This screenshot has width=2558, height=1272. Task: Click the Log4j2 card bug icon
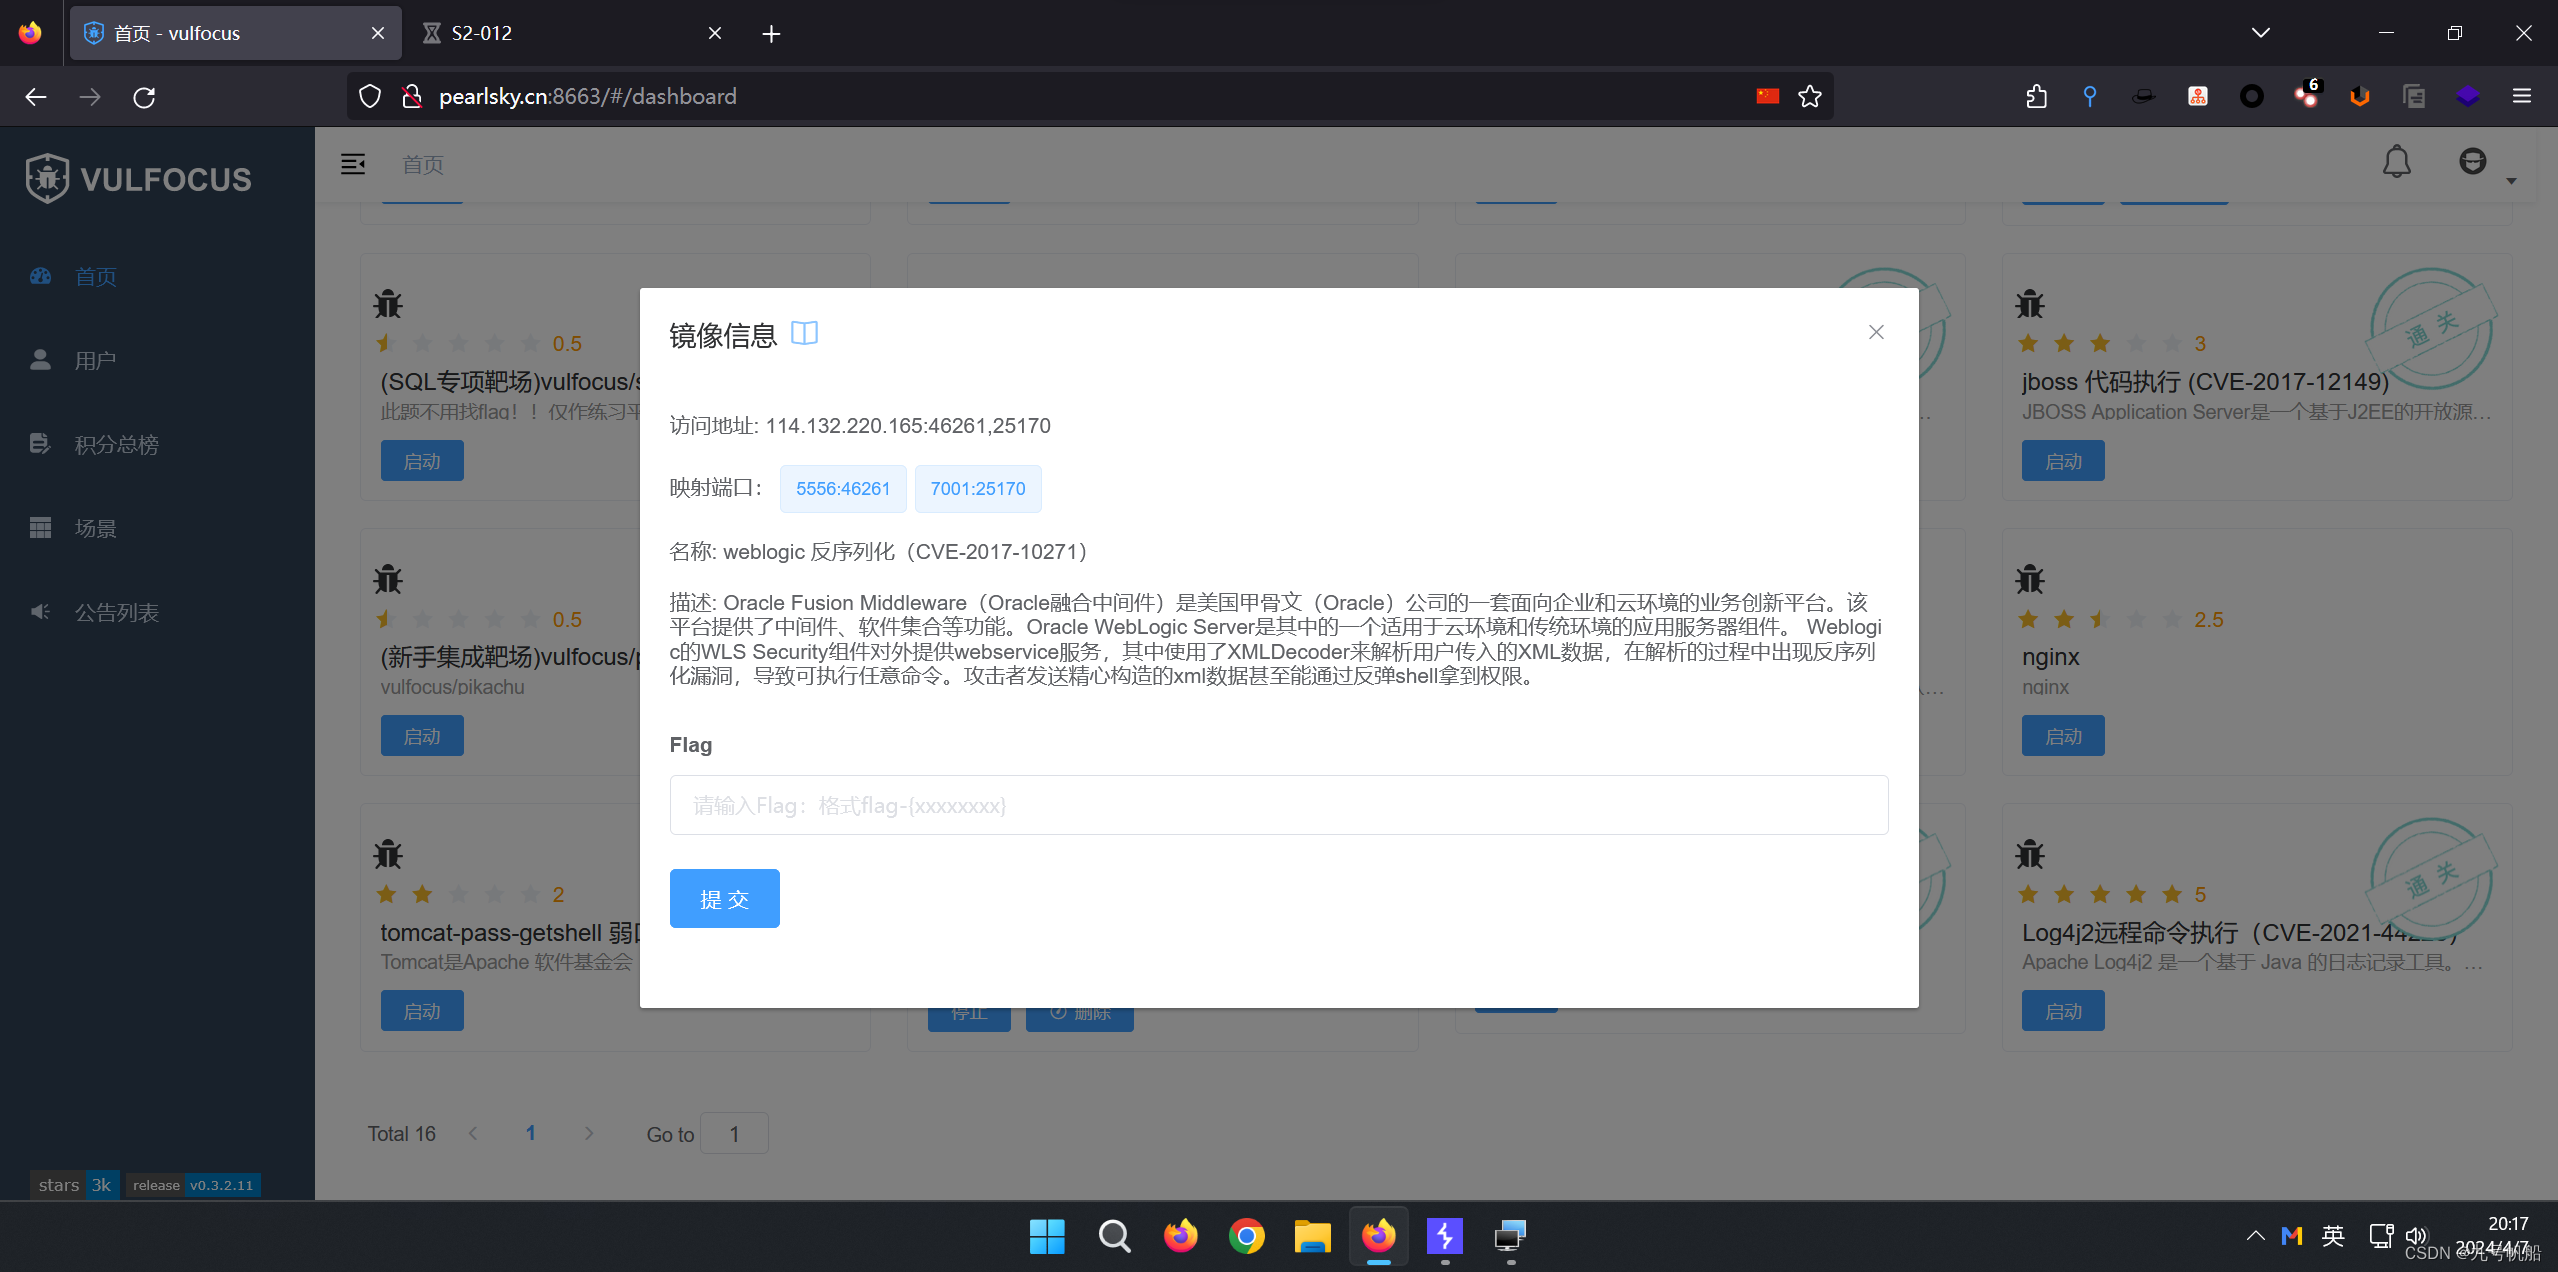(x=2030, y=853)
